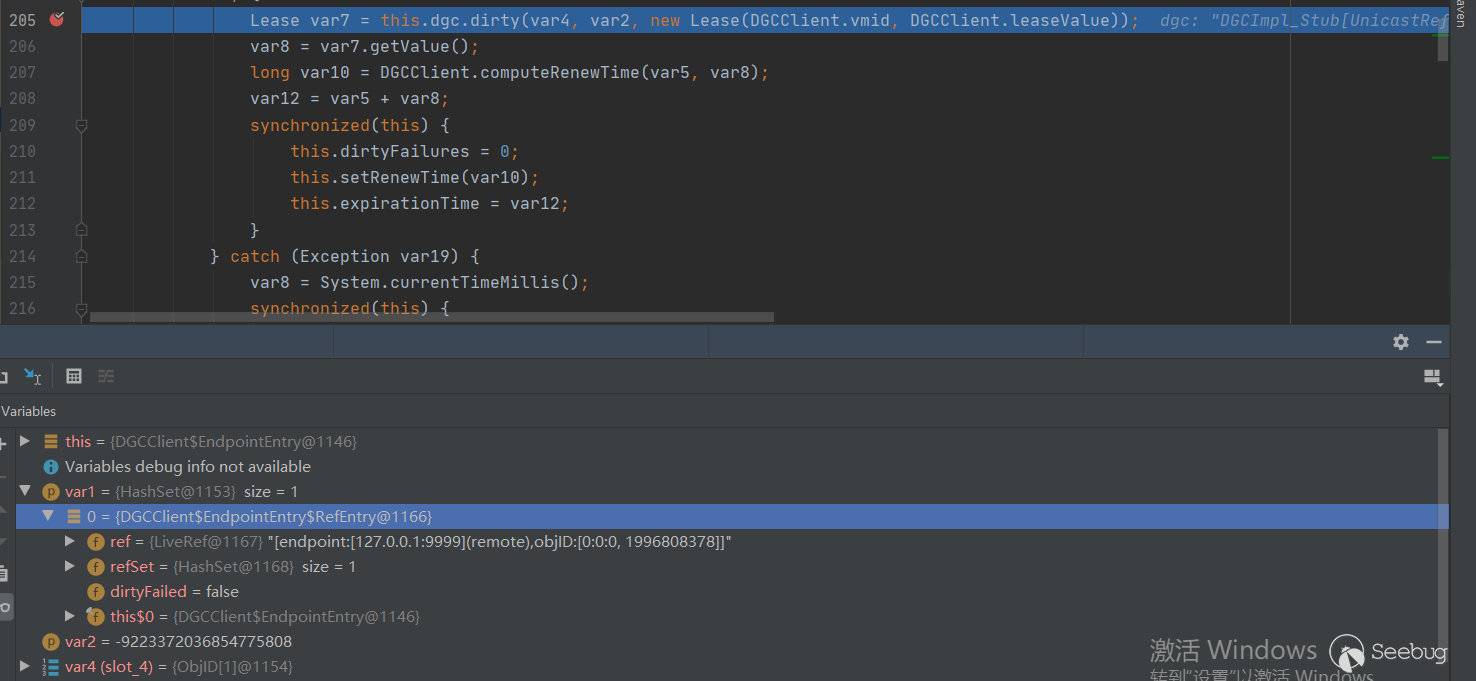1476x681 pixels.
Task: Collapse the var1 HashSet@1153 node
Action: [x=25, y=491]
